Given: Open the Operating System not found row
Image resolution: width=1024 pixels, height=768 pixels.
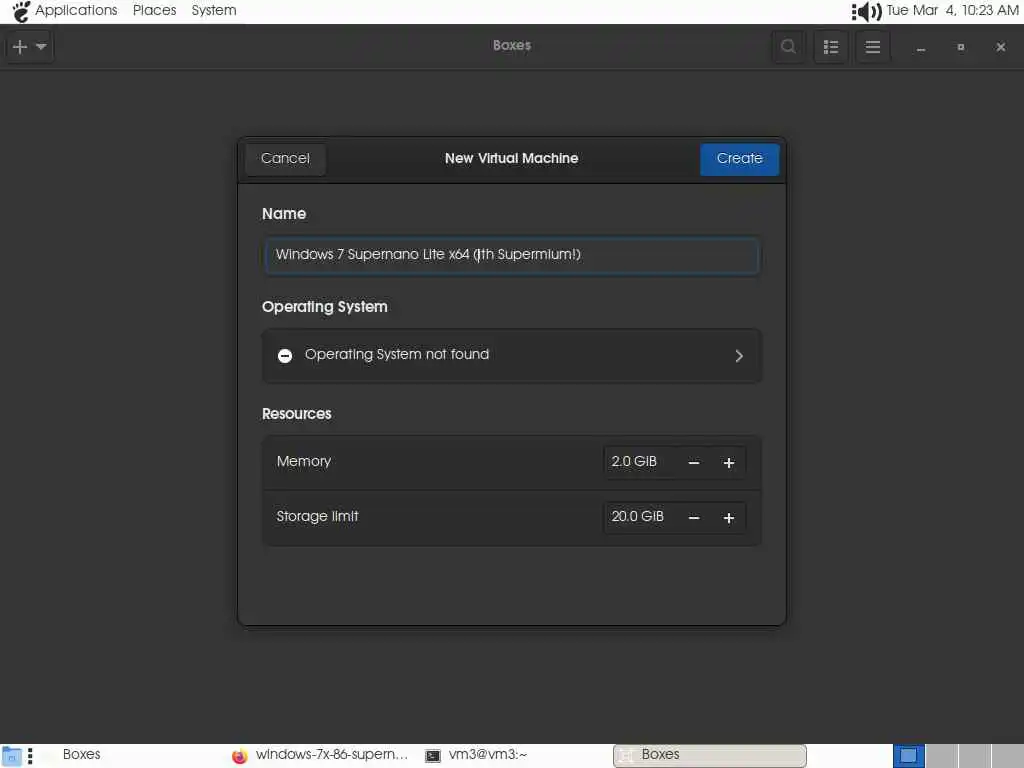Looking at the screenshot, I should (511, 355).
